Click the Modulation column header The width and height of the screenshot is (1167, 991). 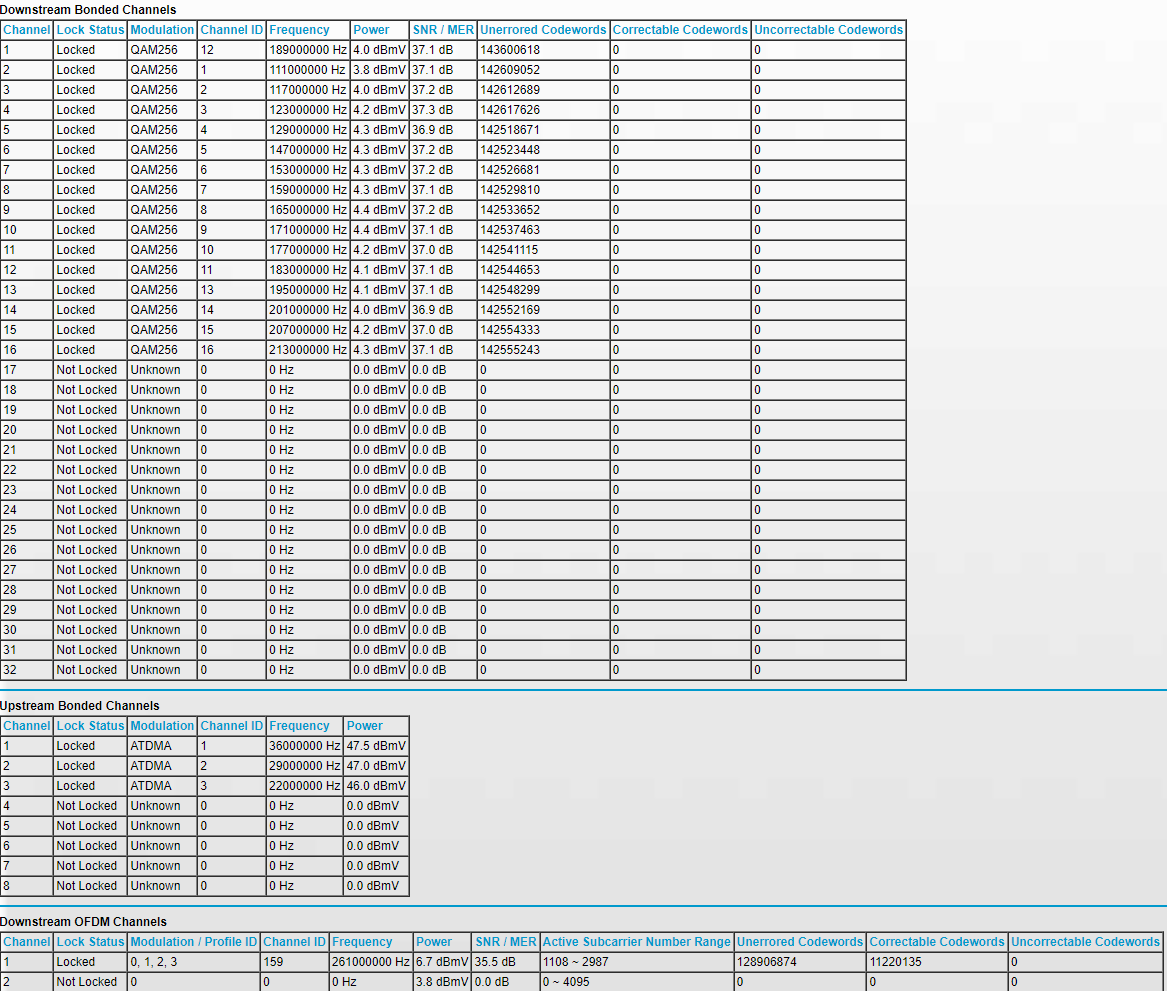pos(162,29)
